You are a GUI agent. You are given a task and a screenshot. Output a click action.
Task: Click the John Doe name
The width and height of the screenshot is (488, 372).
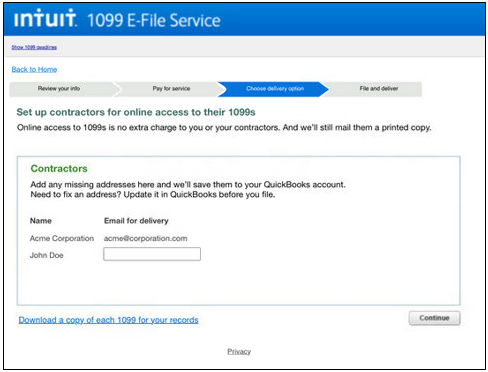(47, 255)
